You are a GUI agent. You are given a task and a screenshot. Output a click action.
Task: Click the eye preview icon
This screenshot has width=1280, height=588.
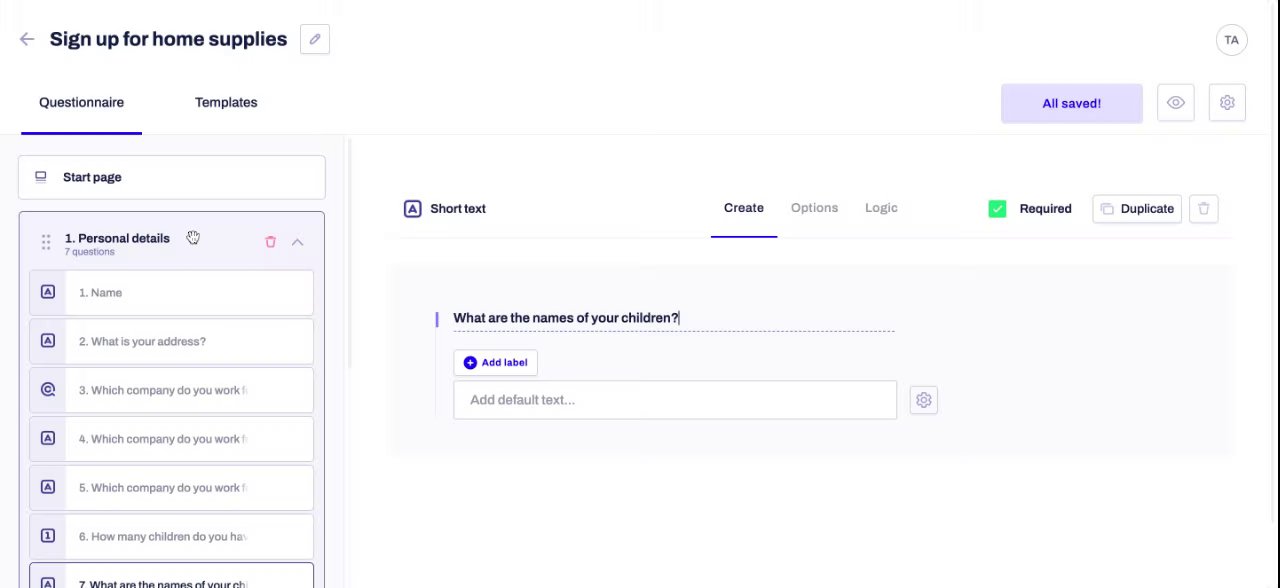[1176, 103]
